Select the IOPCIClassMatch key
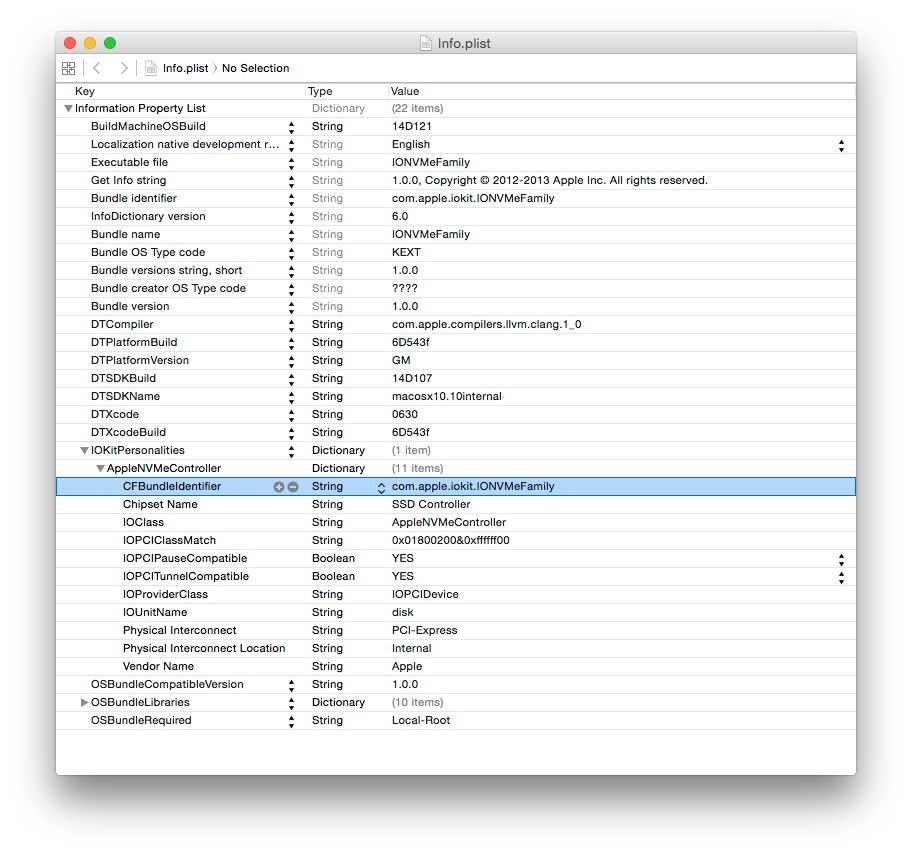912x855 pixels. pos(169,540)
